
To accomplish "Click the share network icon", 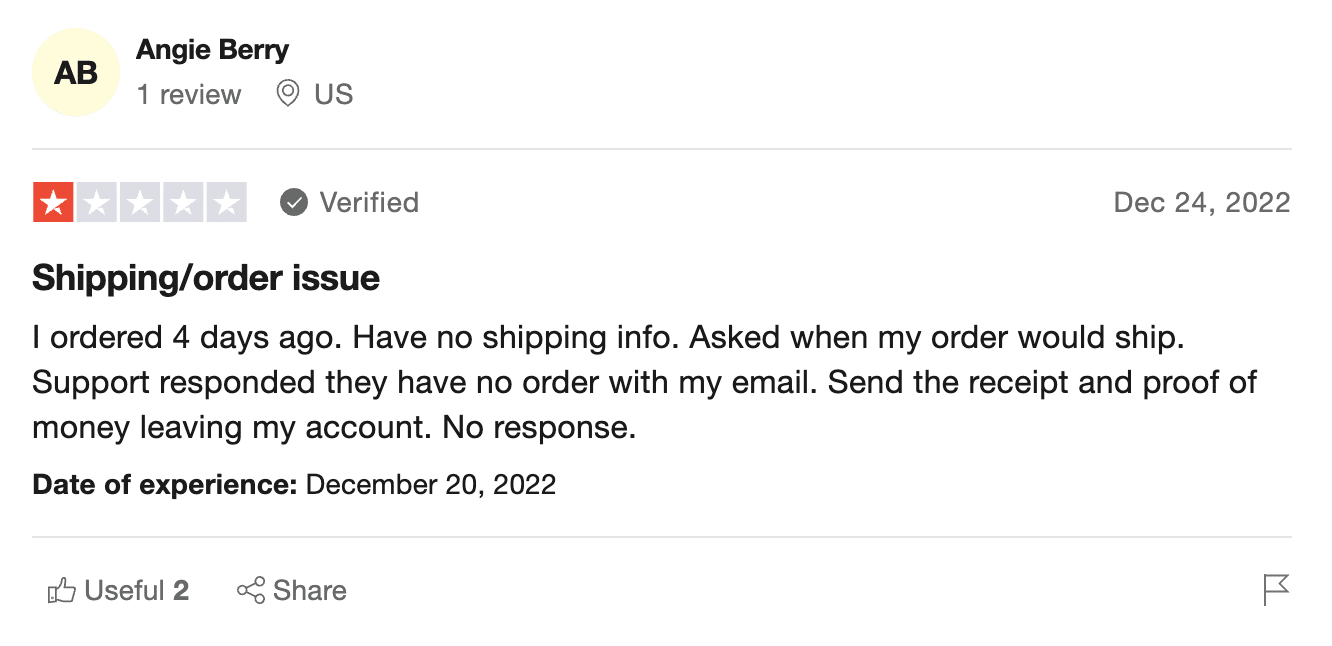I will pyautogui.click(x=251, y=591).
